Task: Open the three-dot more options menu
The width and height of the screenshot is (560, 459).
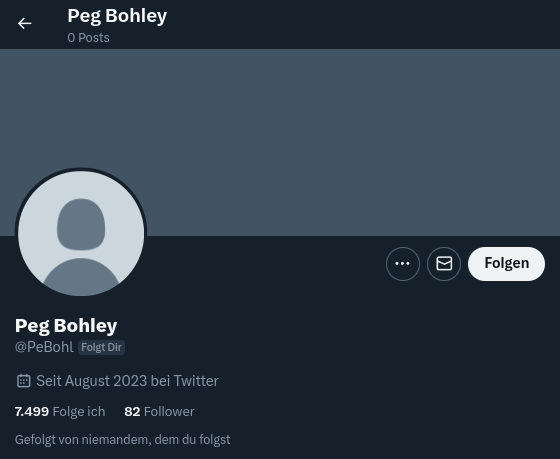Action: click(x=402, y=264)
